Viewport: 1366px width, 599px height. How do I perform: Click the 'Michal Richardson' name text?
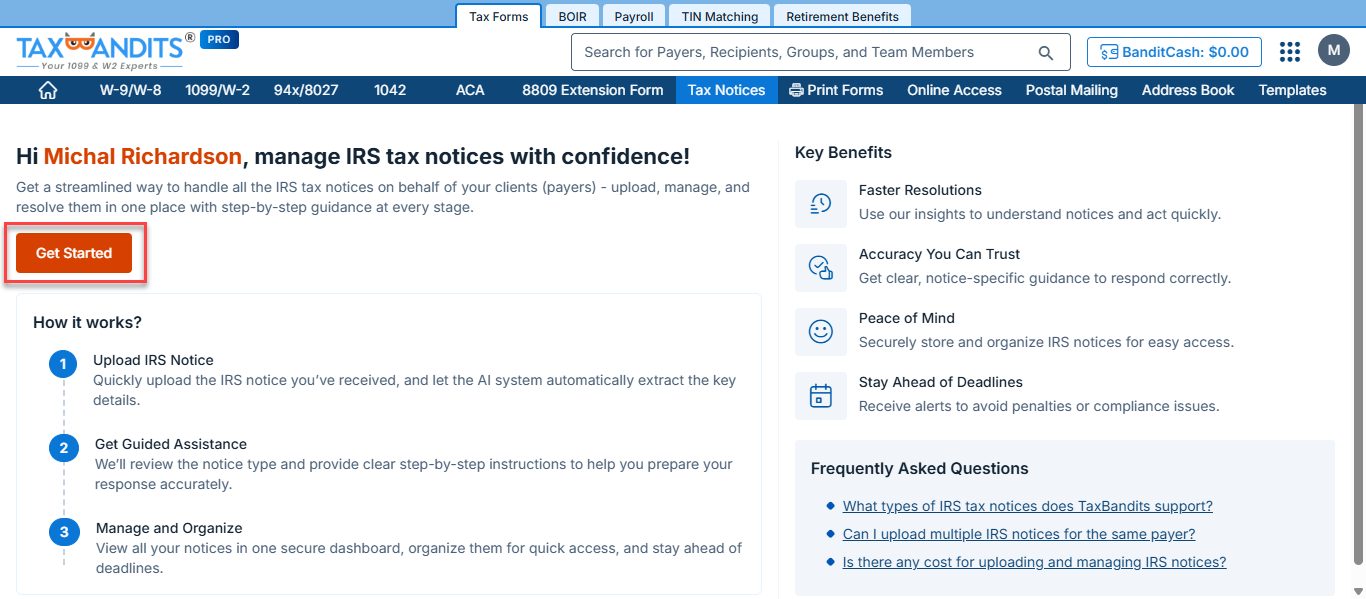(x=143, y=156)
